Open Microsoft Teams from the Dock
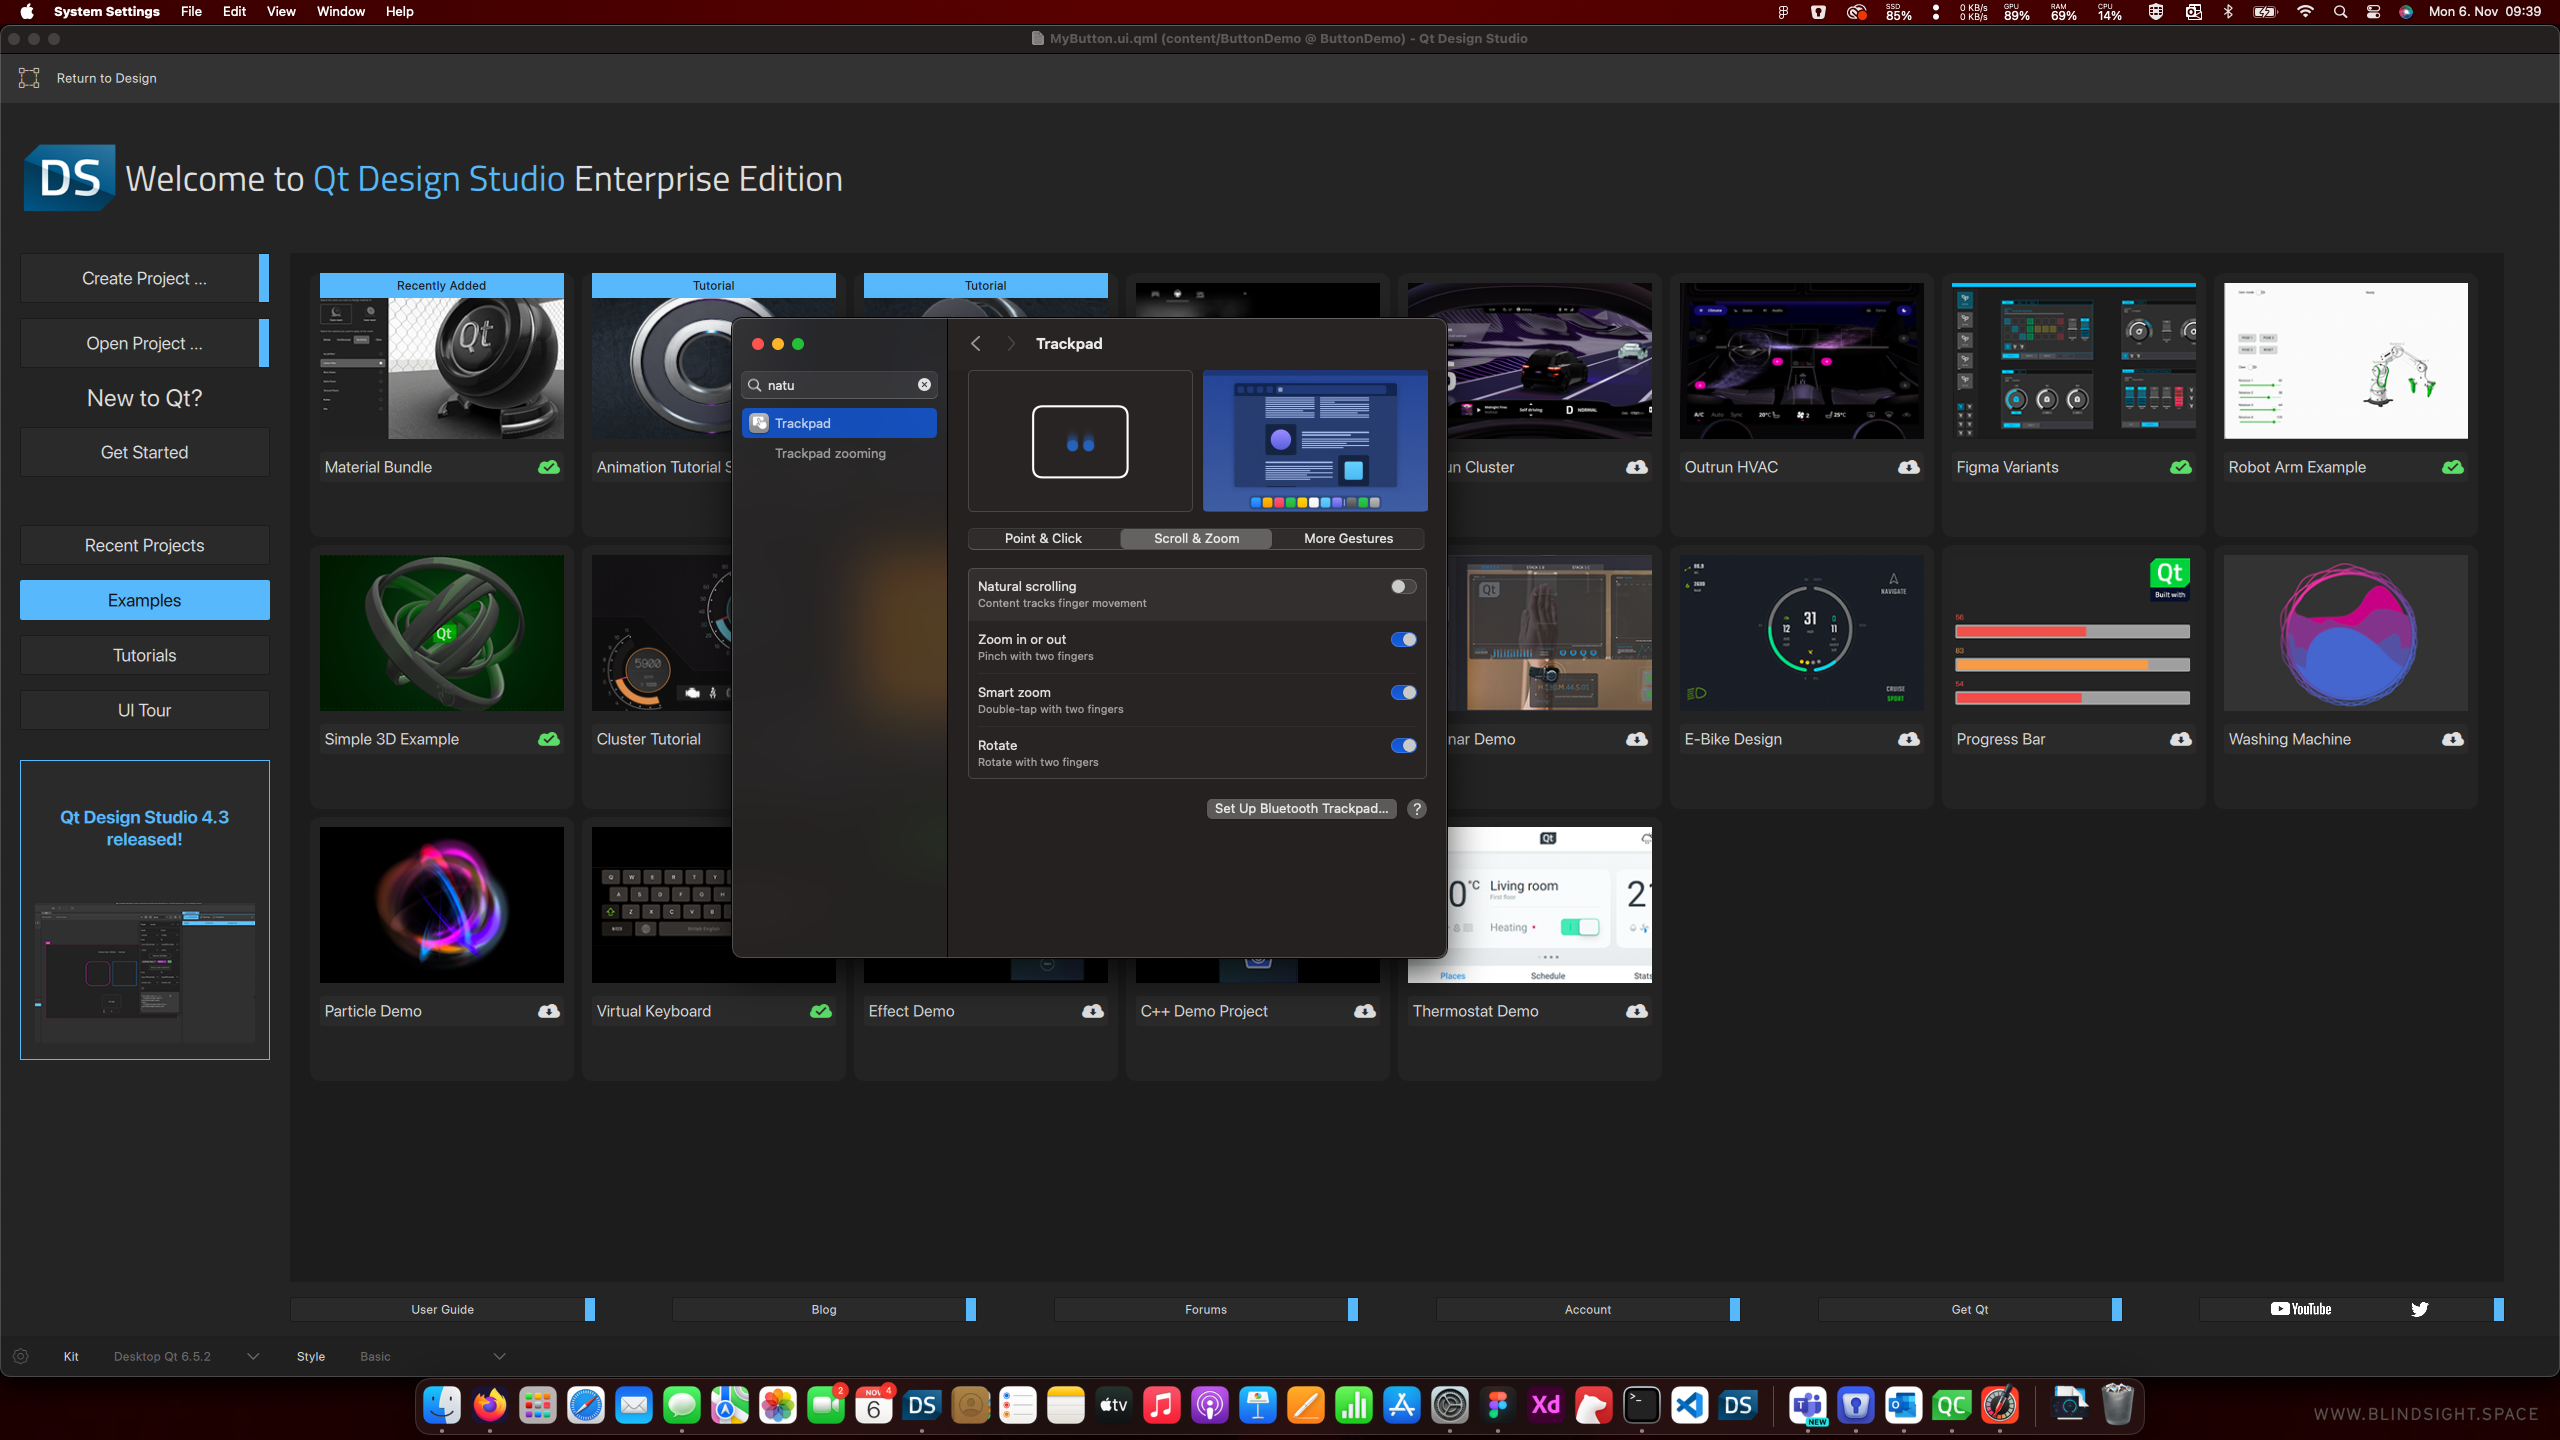 click(x=1807, y=1405)
